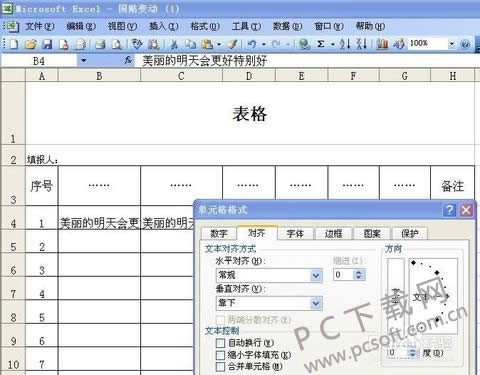The height and width of the screenshot is (375, 480).
Task: Click the Research icon in toolbar
Action: (x=154, y=44)
